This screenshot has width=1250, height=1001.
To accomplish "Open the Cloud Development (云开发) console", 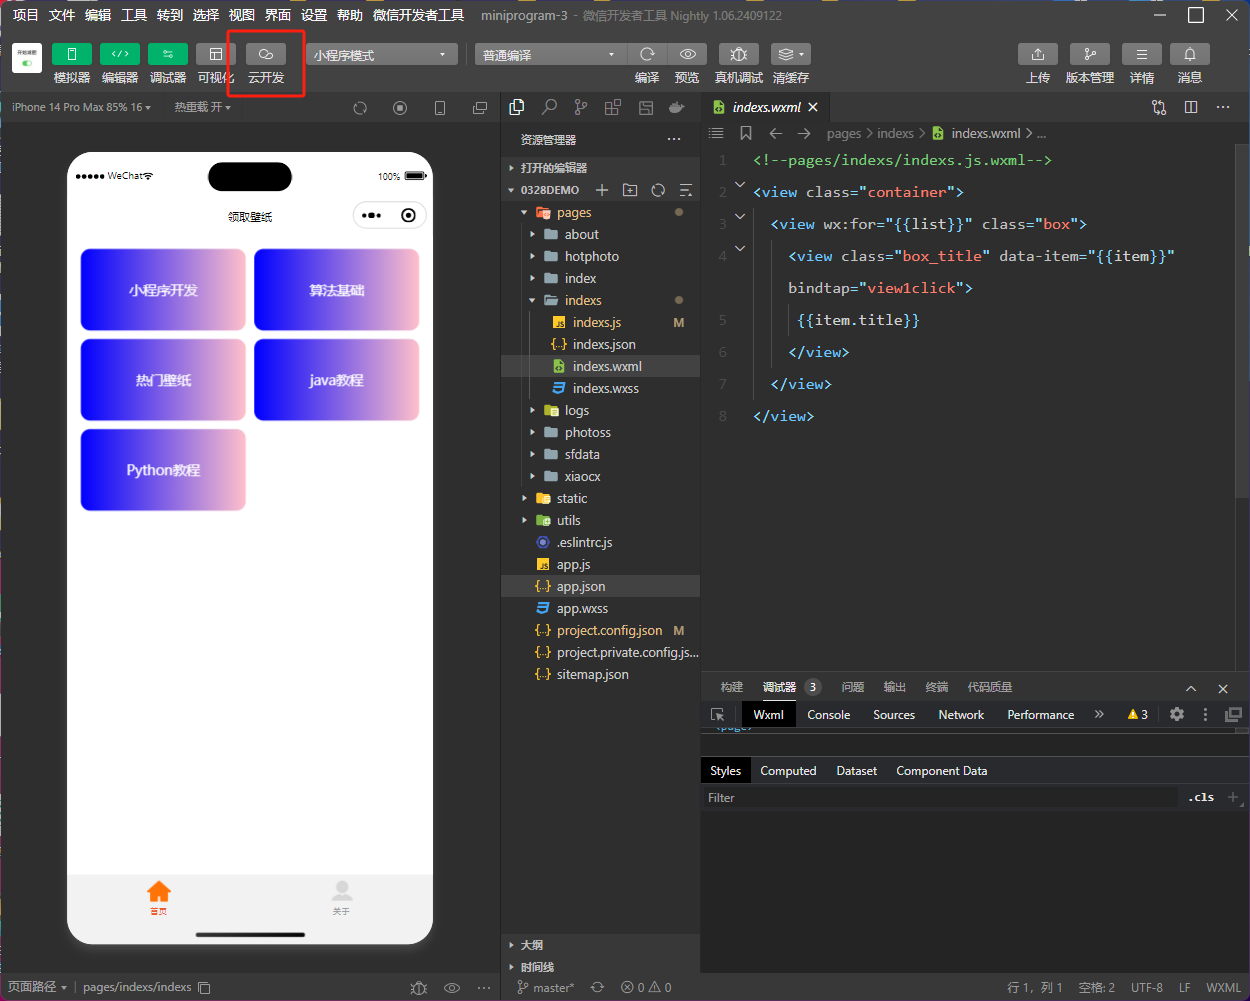I will [x=266, y=54].
